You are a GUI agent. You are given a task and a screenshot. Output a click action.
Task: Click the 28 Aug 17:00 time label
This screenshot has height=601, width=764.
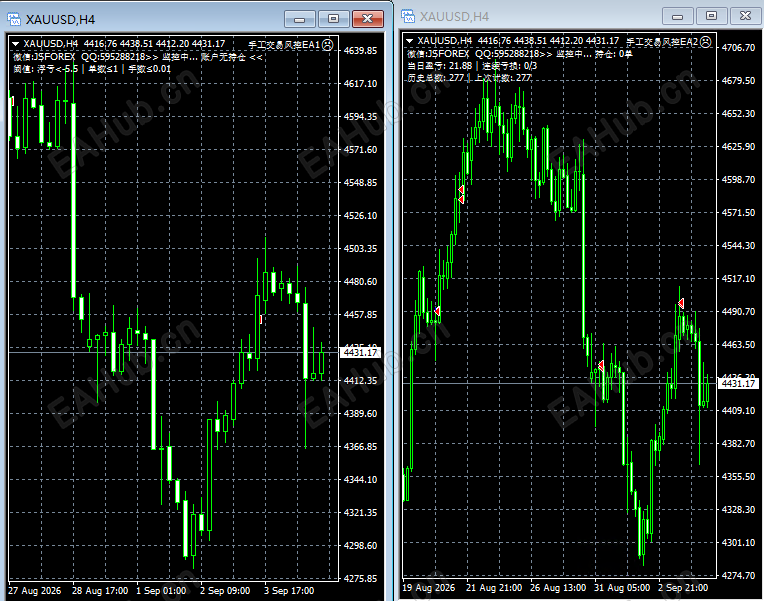[x=100, y=591]
